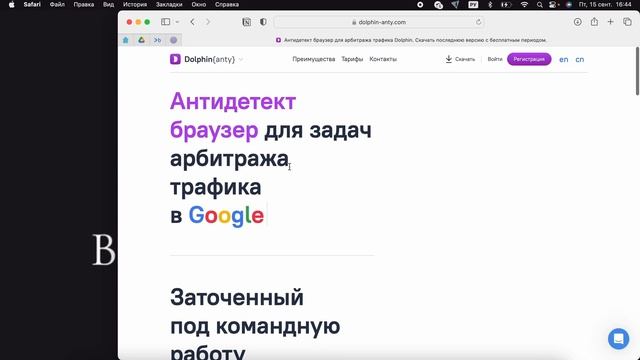Open the Файл menu
Image resolution: width=640 pixels, height=360 pixels.
(57, 5)
